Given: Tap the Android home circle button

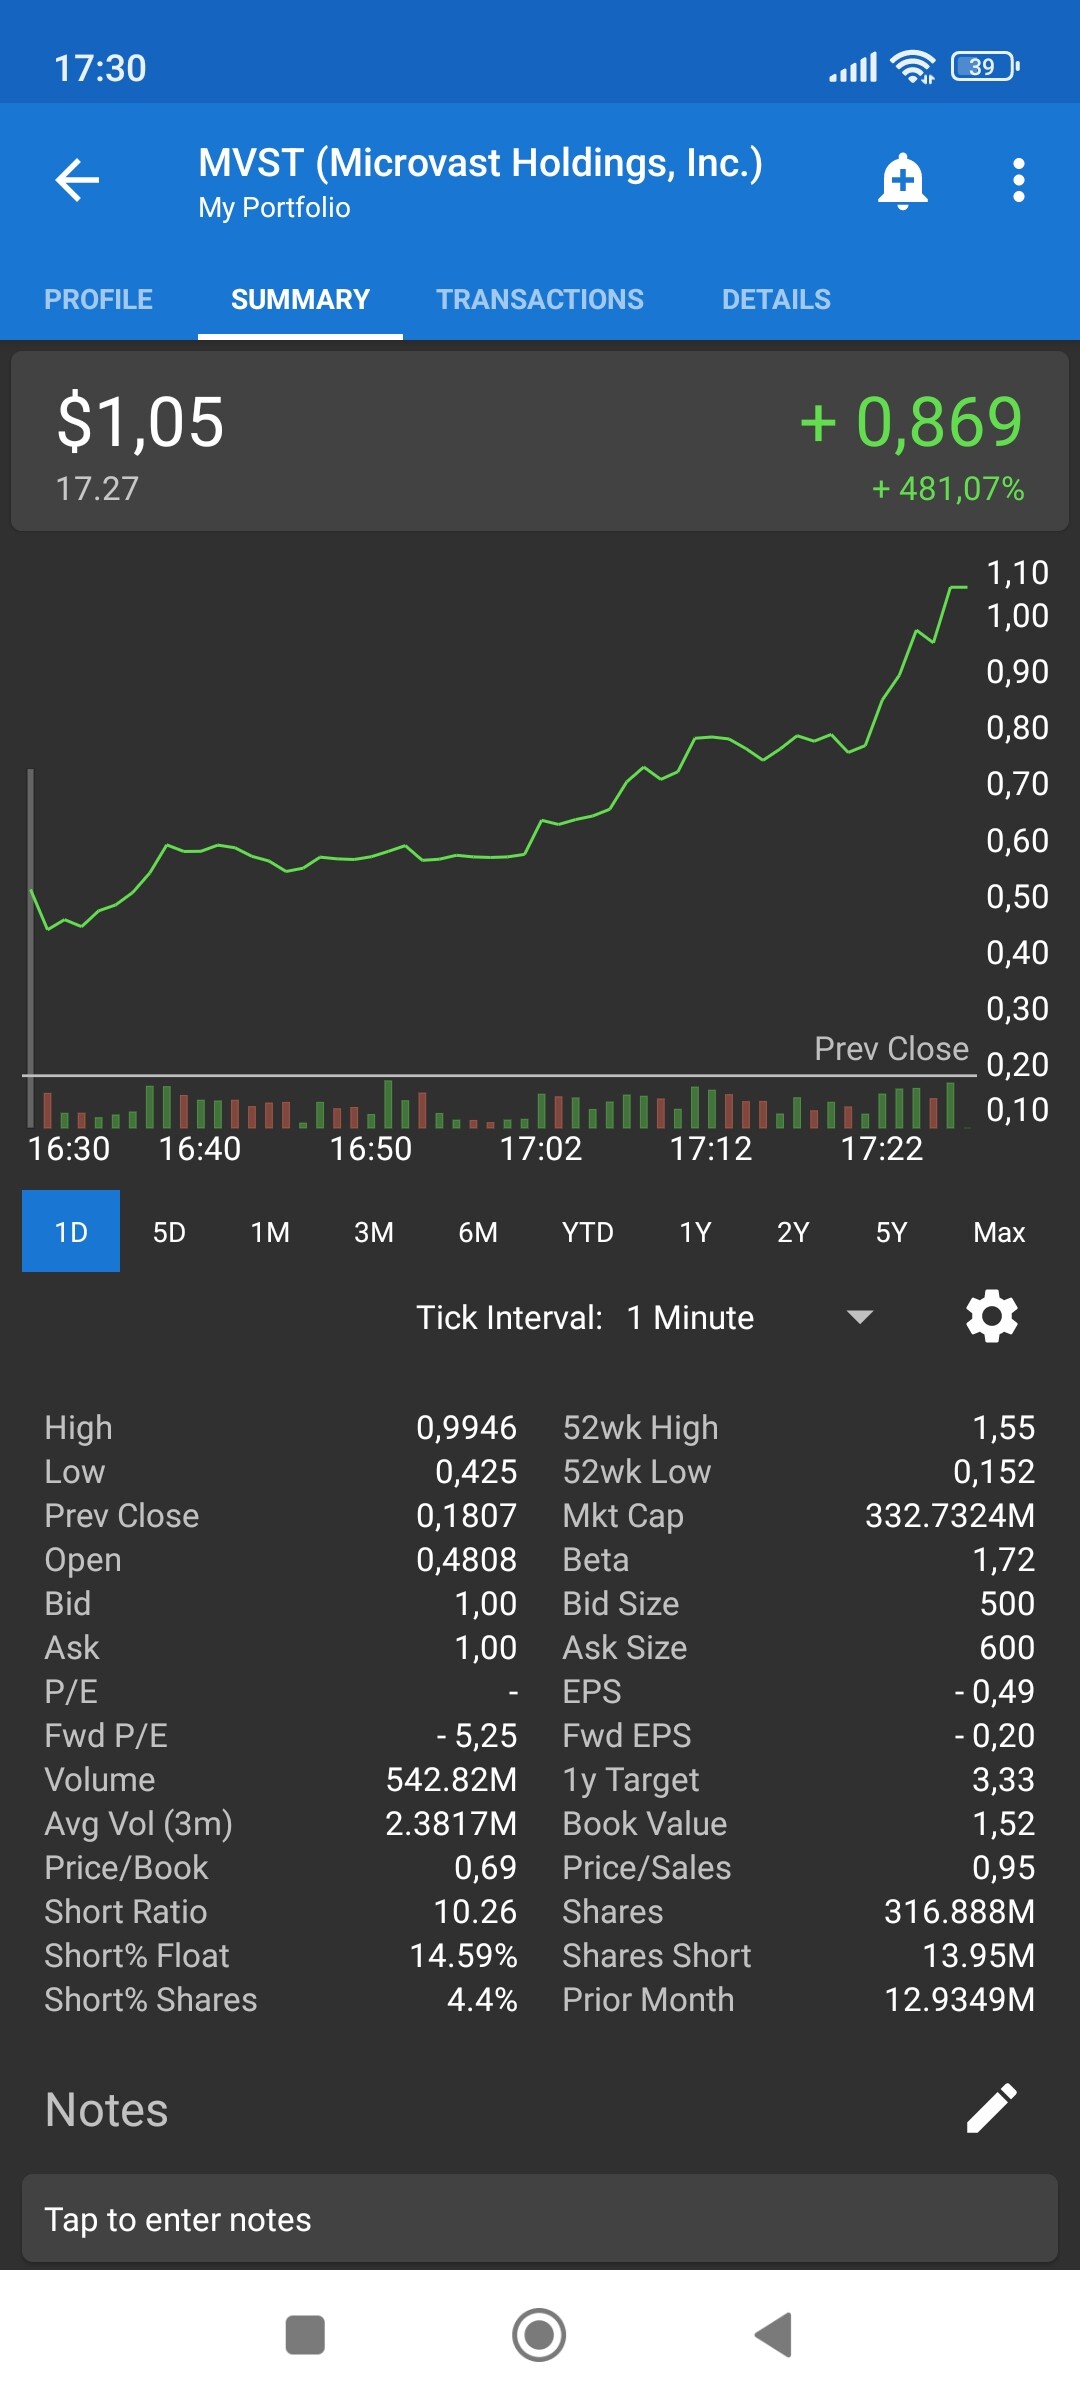Looking at the screenshot, I should 539,2335.
